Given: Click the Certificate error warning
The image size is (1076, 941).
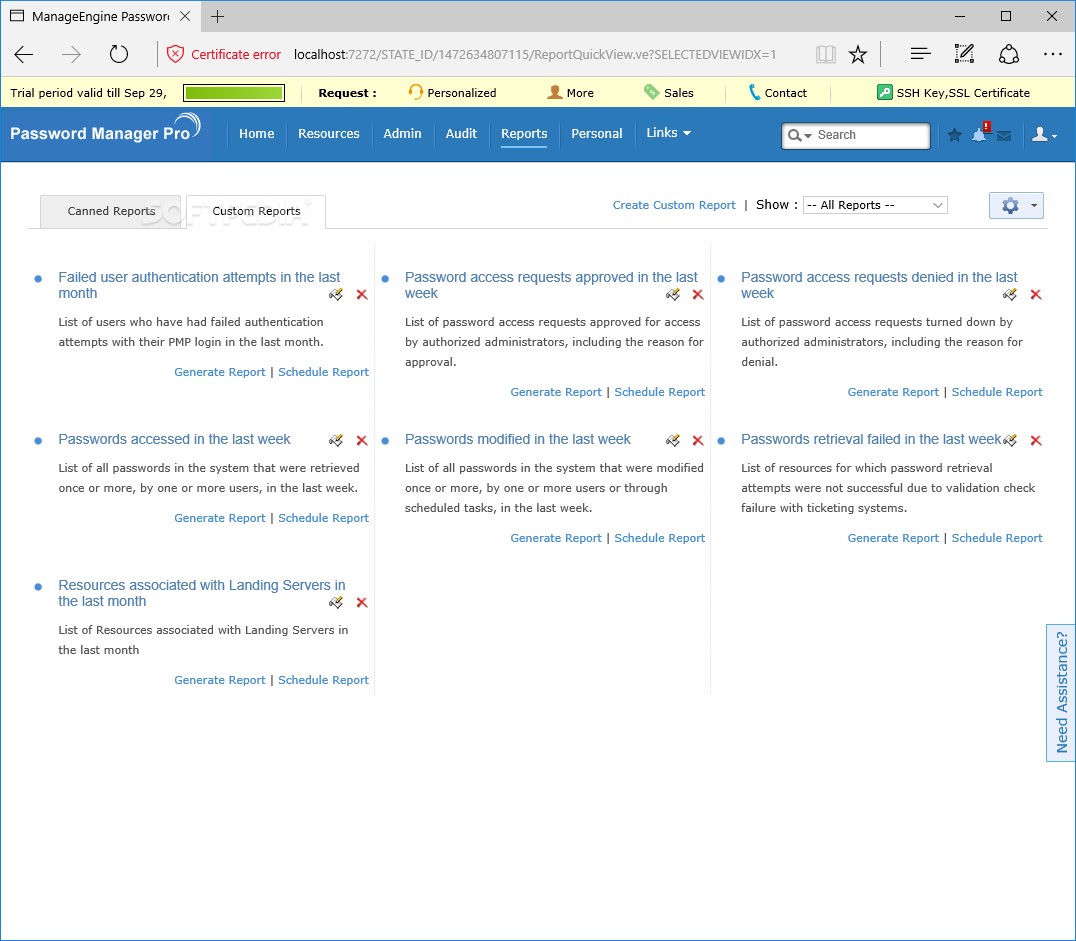Looking at the screenshot, I should click(x=224, y=54).
